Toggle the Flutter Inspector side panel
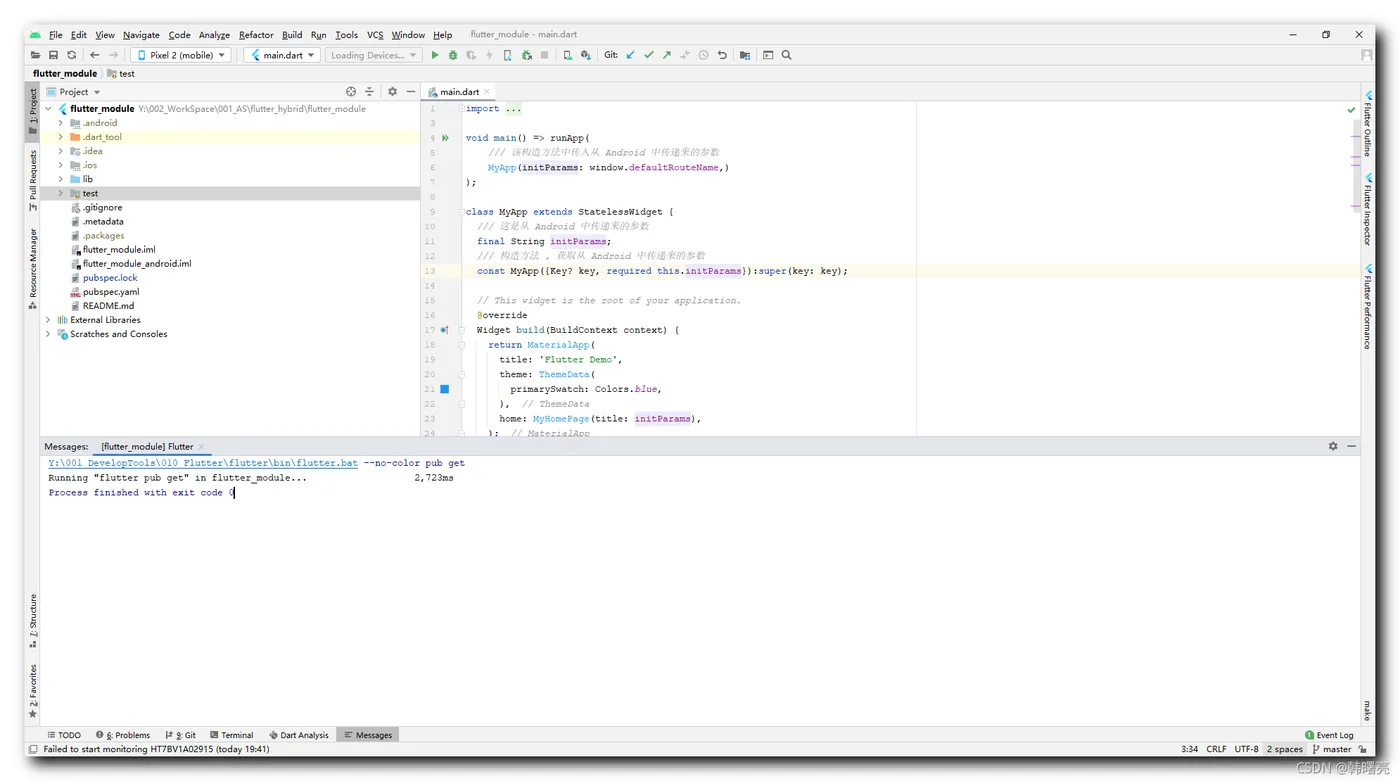 point(1367,209)
